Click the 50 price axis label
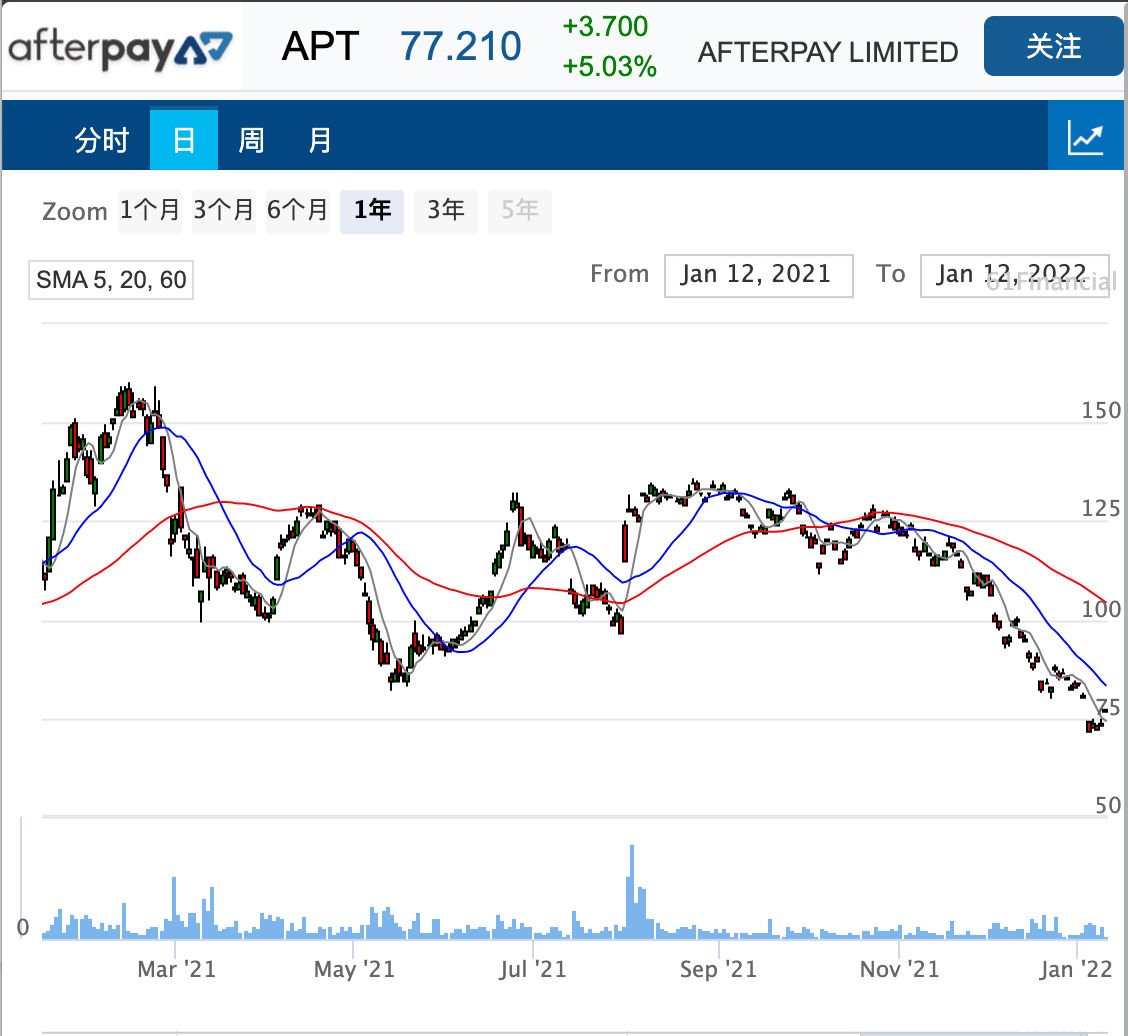 (x=1108, y=805)
